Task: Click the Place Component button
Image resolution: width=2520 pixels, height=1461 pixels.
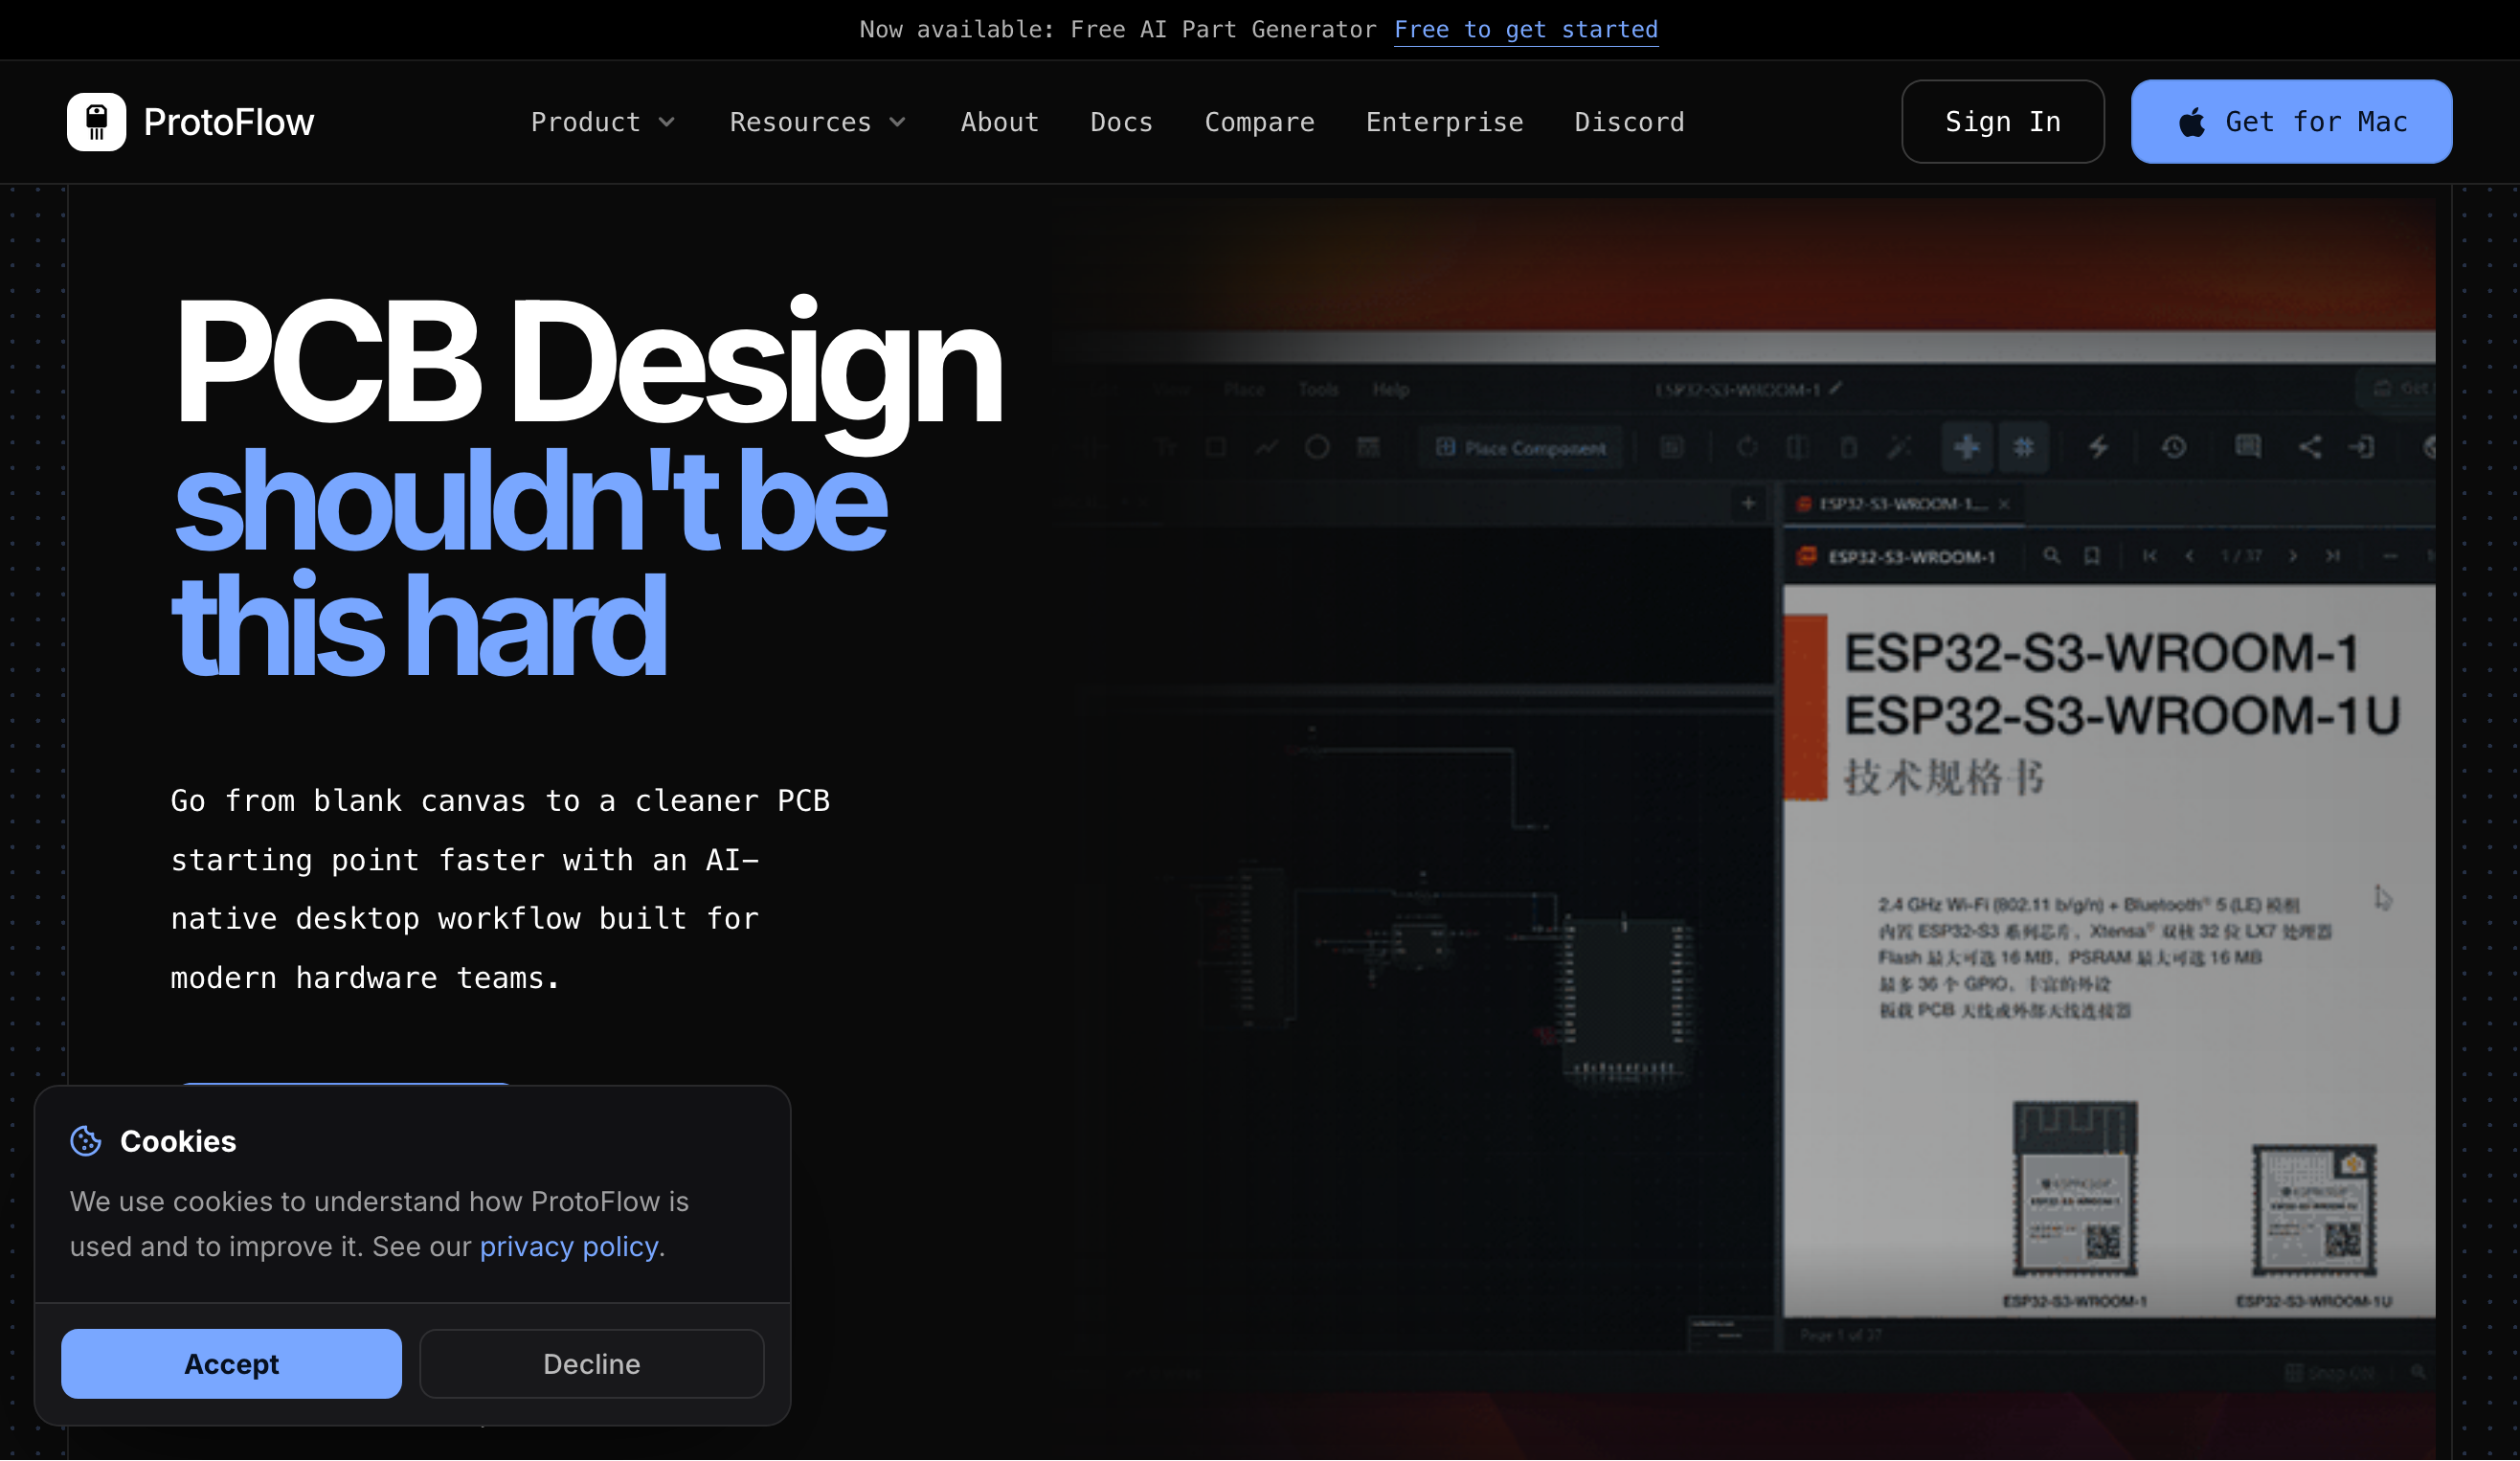Action: click(x=1520, y=448)
